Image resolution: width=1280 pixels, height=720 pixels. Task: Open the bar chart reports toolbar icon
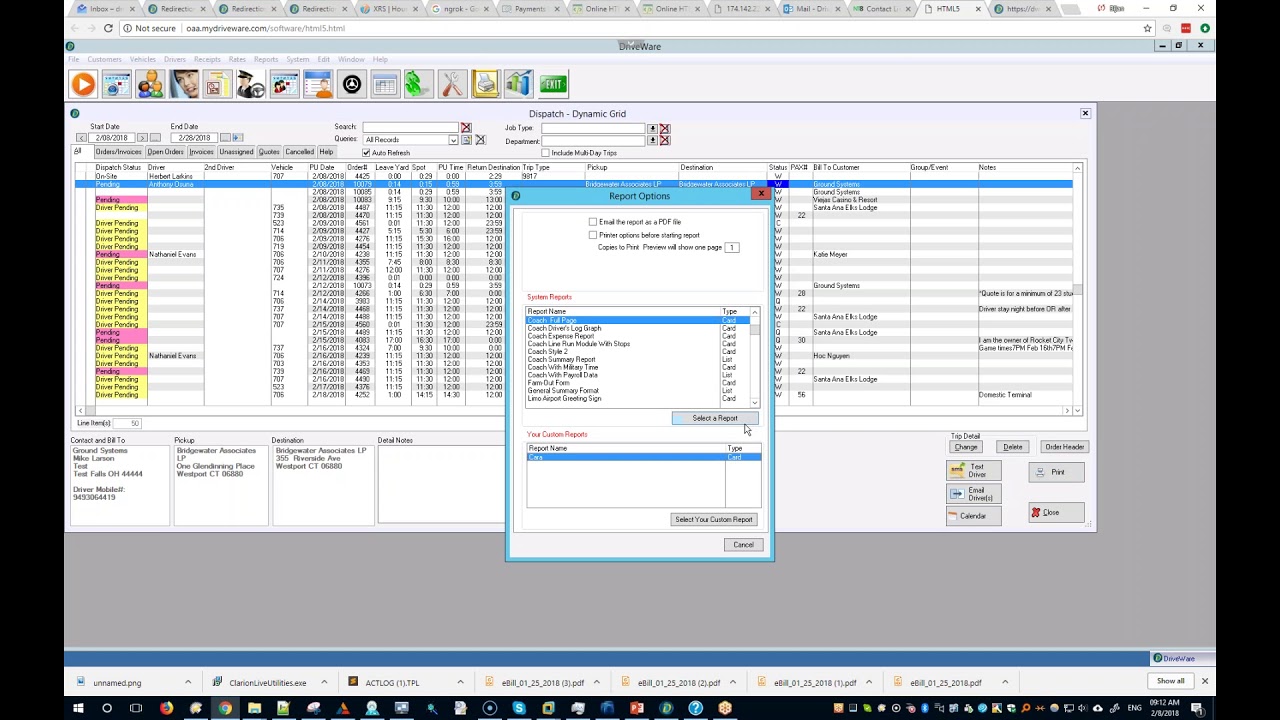(x=519, y=85)
